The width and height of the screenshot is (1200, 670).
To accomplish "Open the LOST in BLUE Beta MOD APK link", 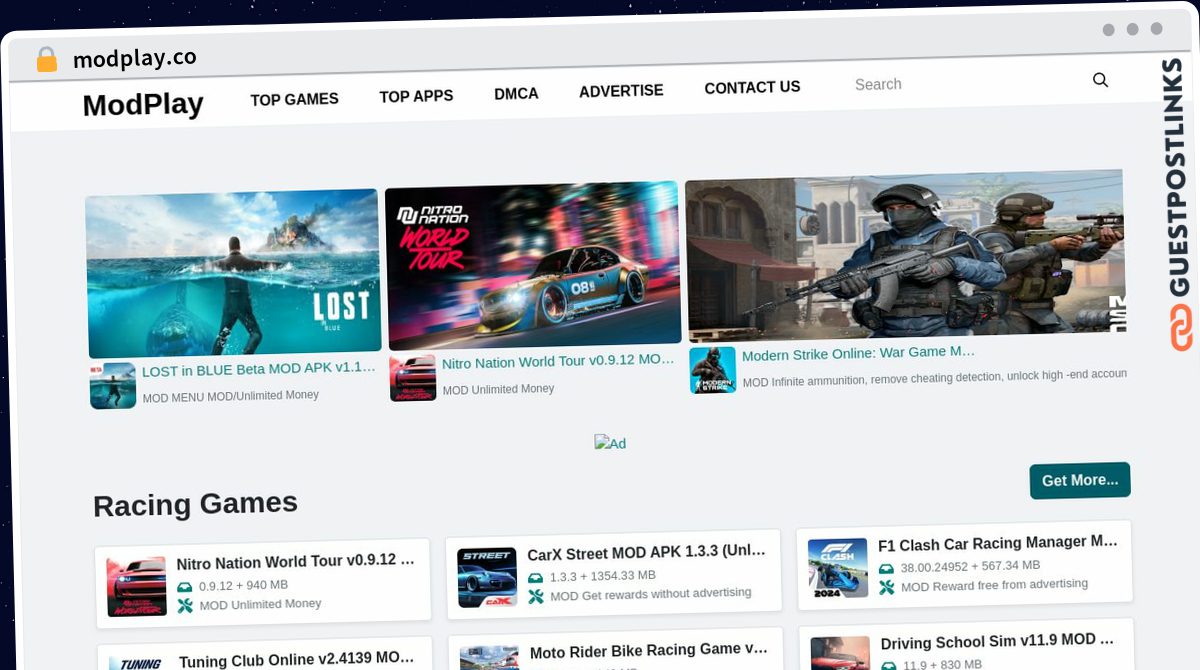I will click(259, 369).
